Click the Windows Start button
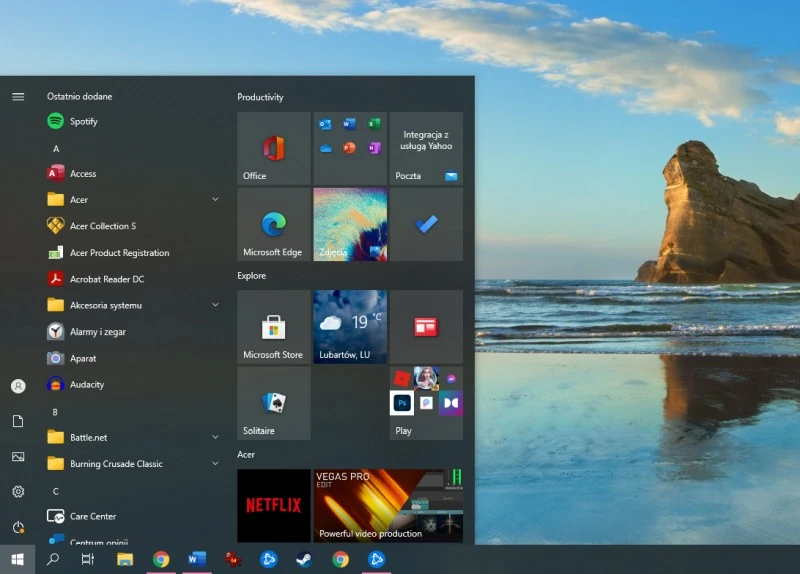This screenshot has width=800, height=574. click(x=17, y=560)
